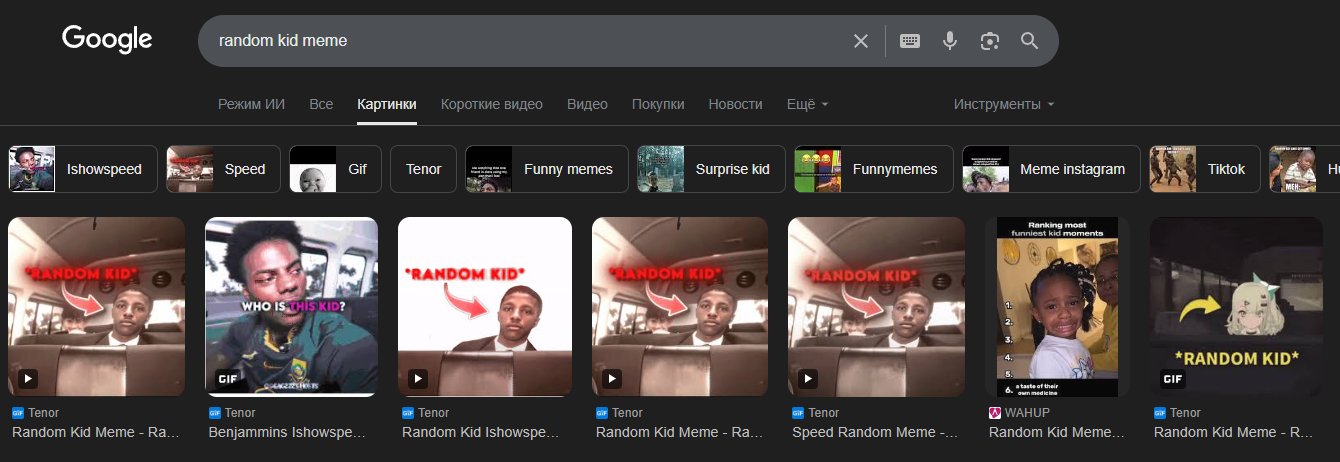
Task: Select the Speed filter chip
Action: click(x=223, y=169)
